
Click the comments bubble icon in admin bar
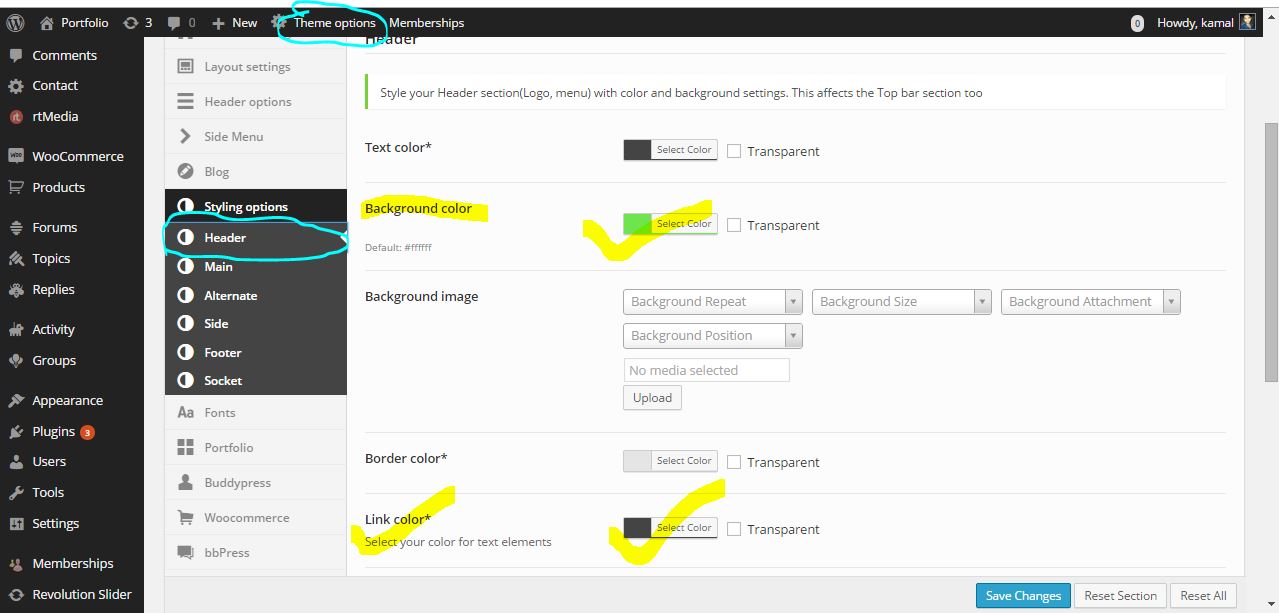click(x=175, y=22)
